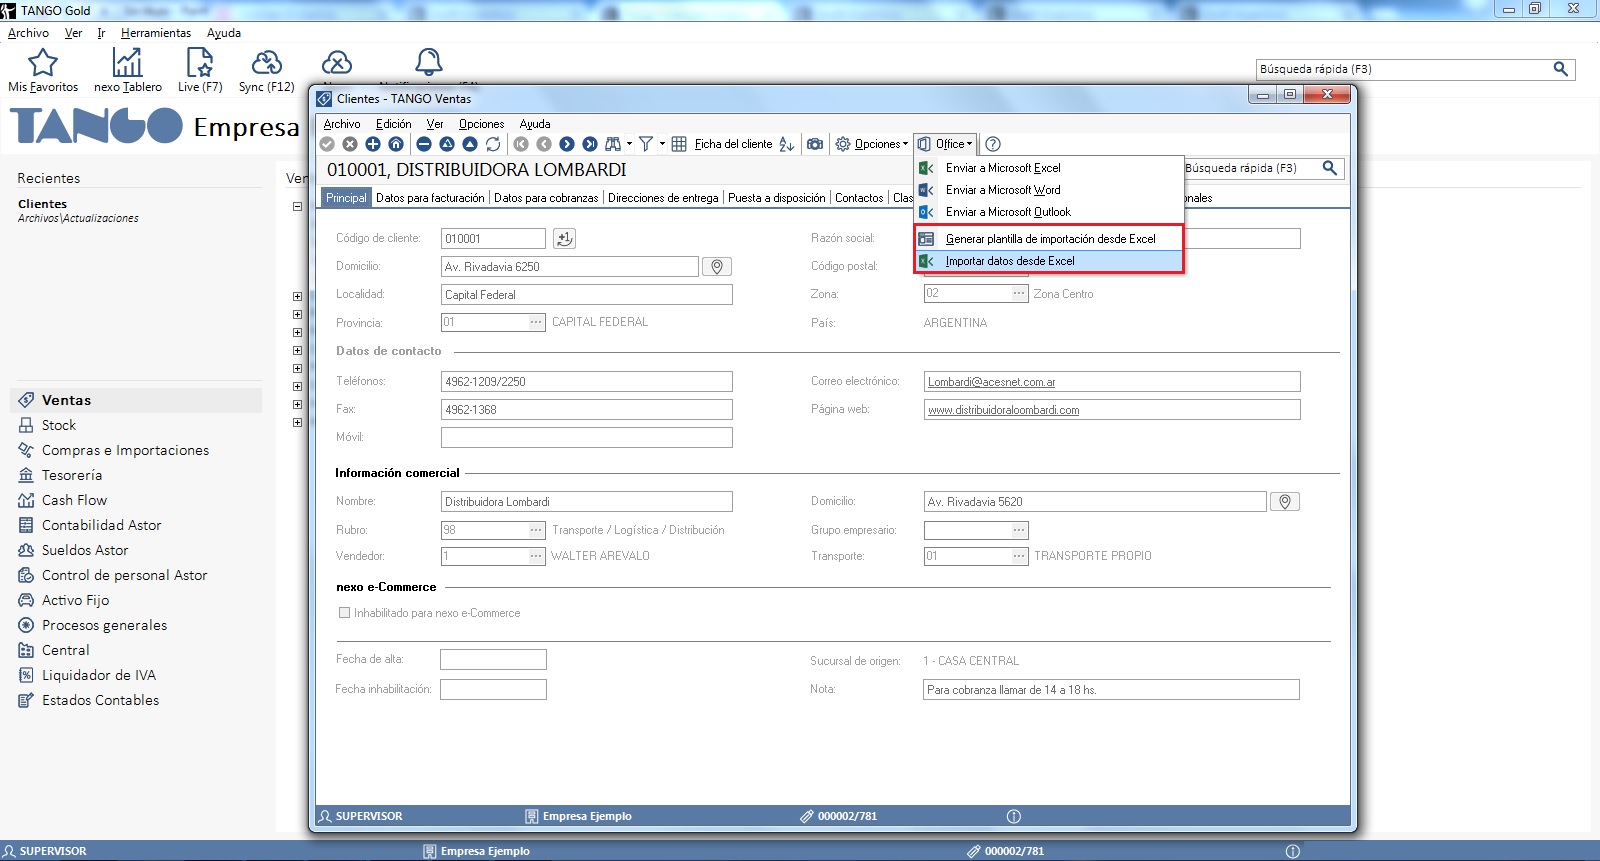The width and height of the screenshot is (1600, 861).
Task: Click the camera icon in the toolbar
Action: coord(815,144)
